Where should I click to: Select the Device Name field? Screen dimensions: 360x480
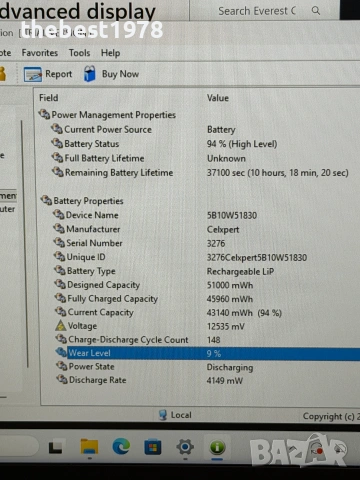[x=92, y=215]
